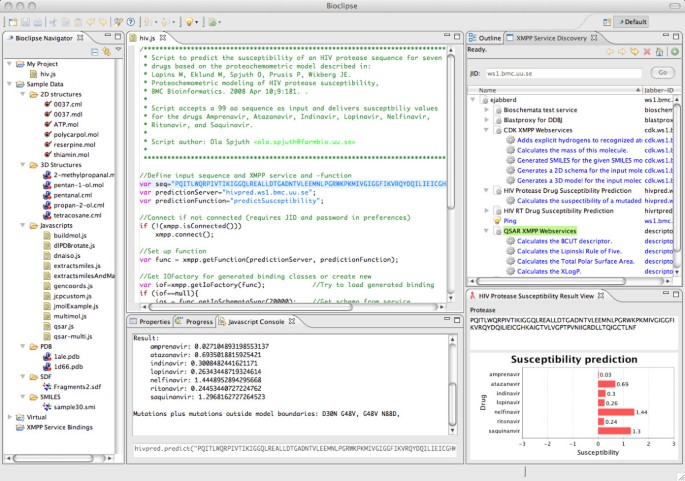Open Navigator view menu triangle
685x481 pixels.
pos(118,50)
